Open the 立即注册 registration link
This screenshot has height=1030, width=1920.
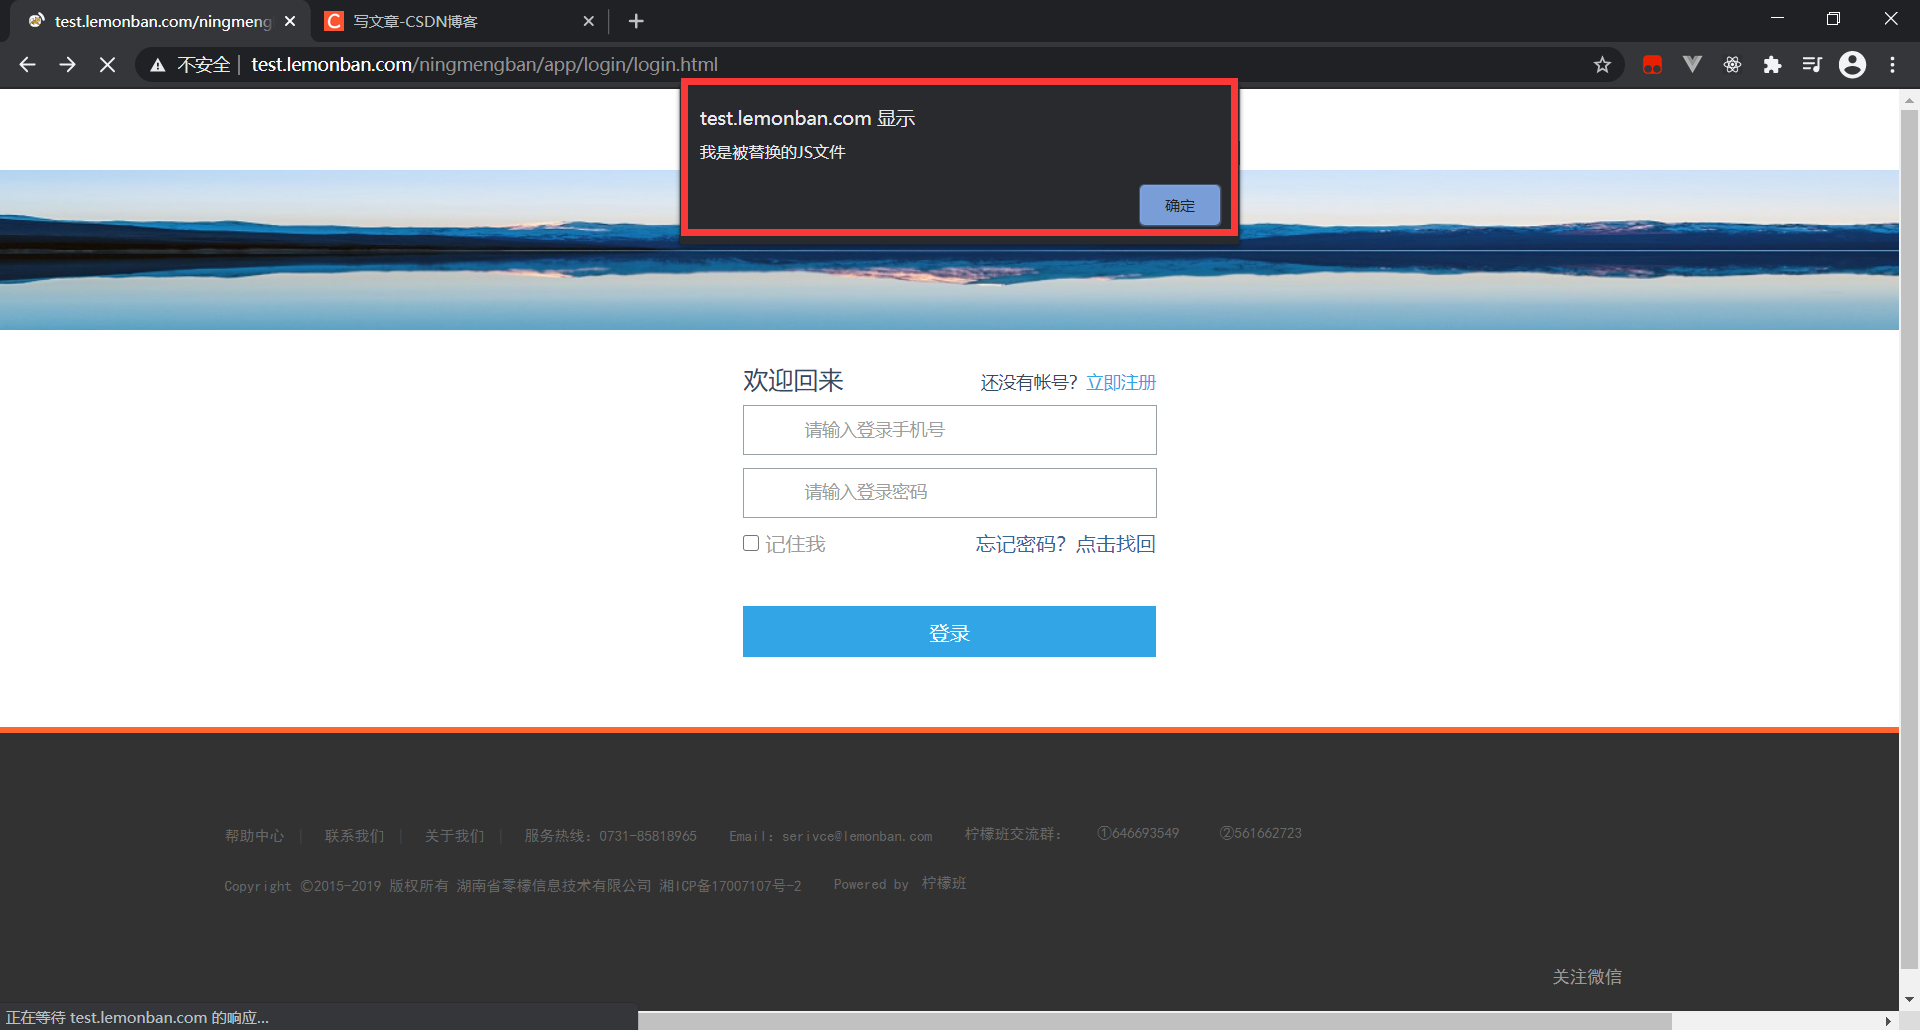[x=1121, y=381]
